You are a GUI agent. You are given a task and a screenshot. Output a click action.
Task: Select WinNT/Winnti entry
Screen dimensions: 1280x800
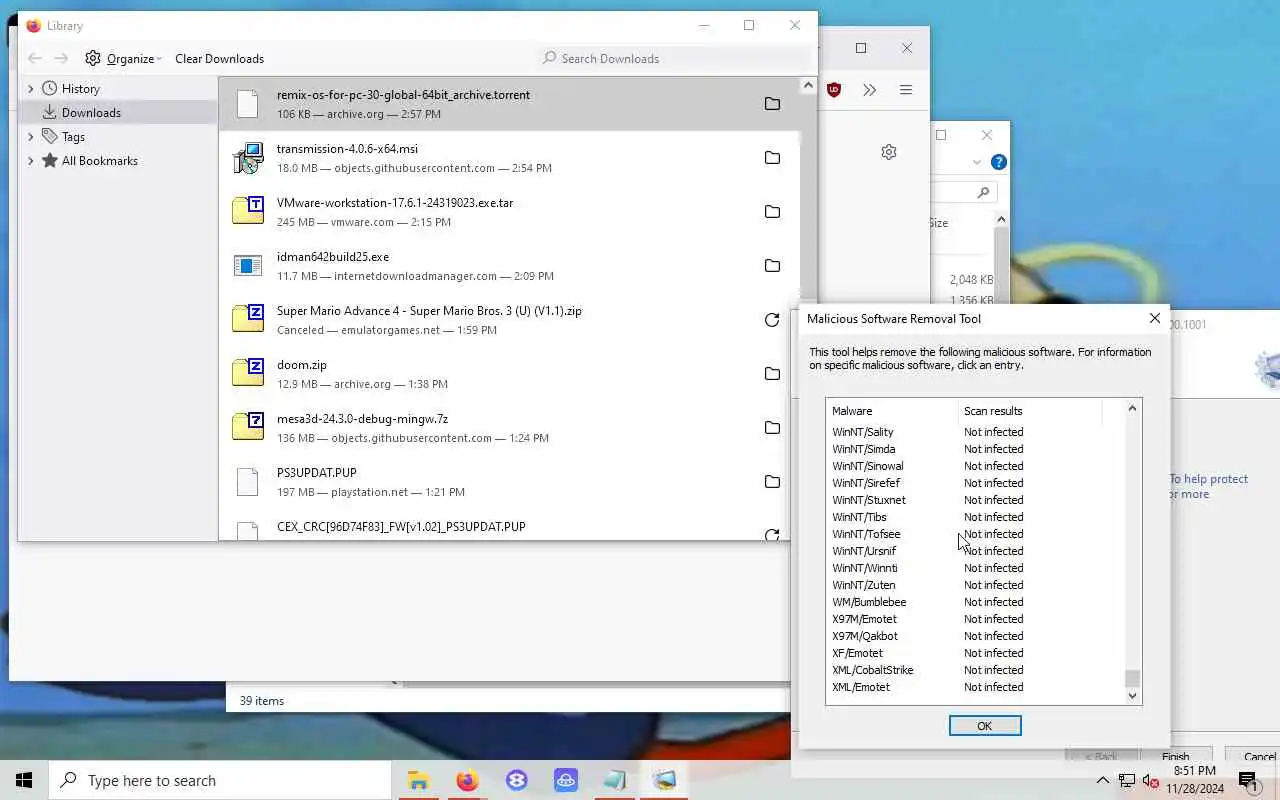[x=865, y=568]
